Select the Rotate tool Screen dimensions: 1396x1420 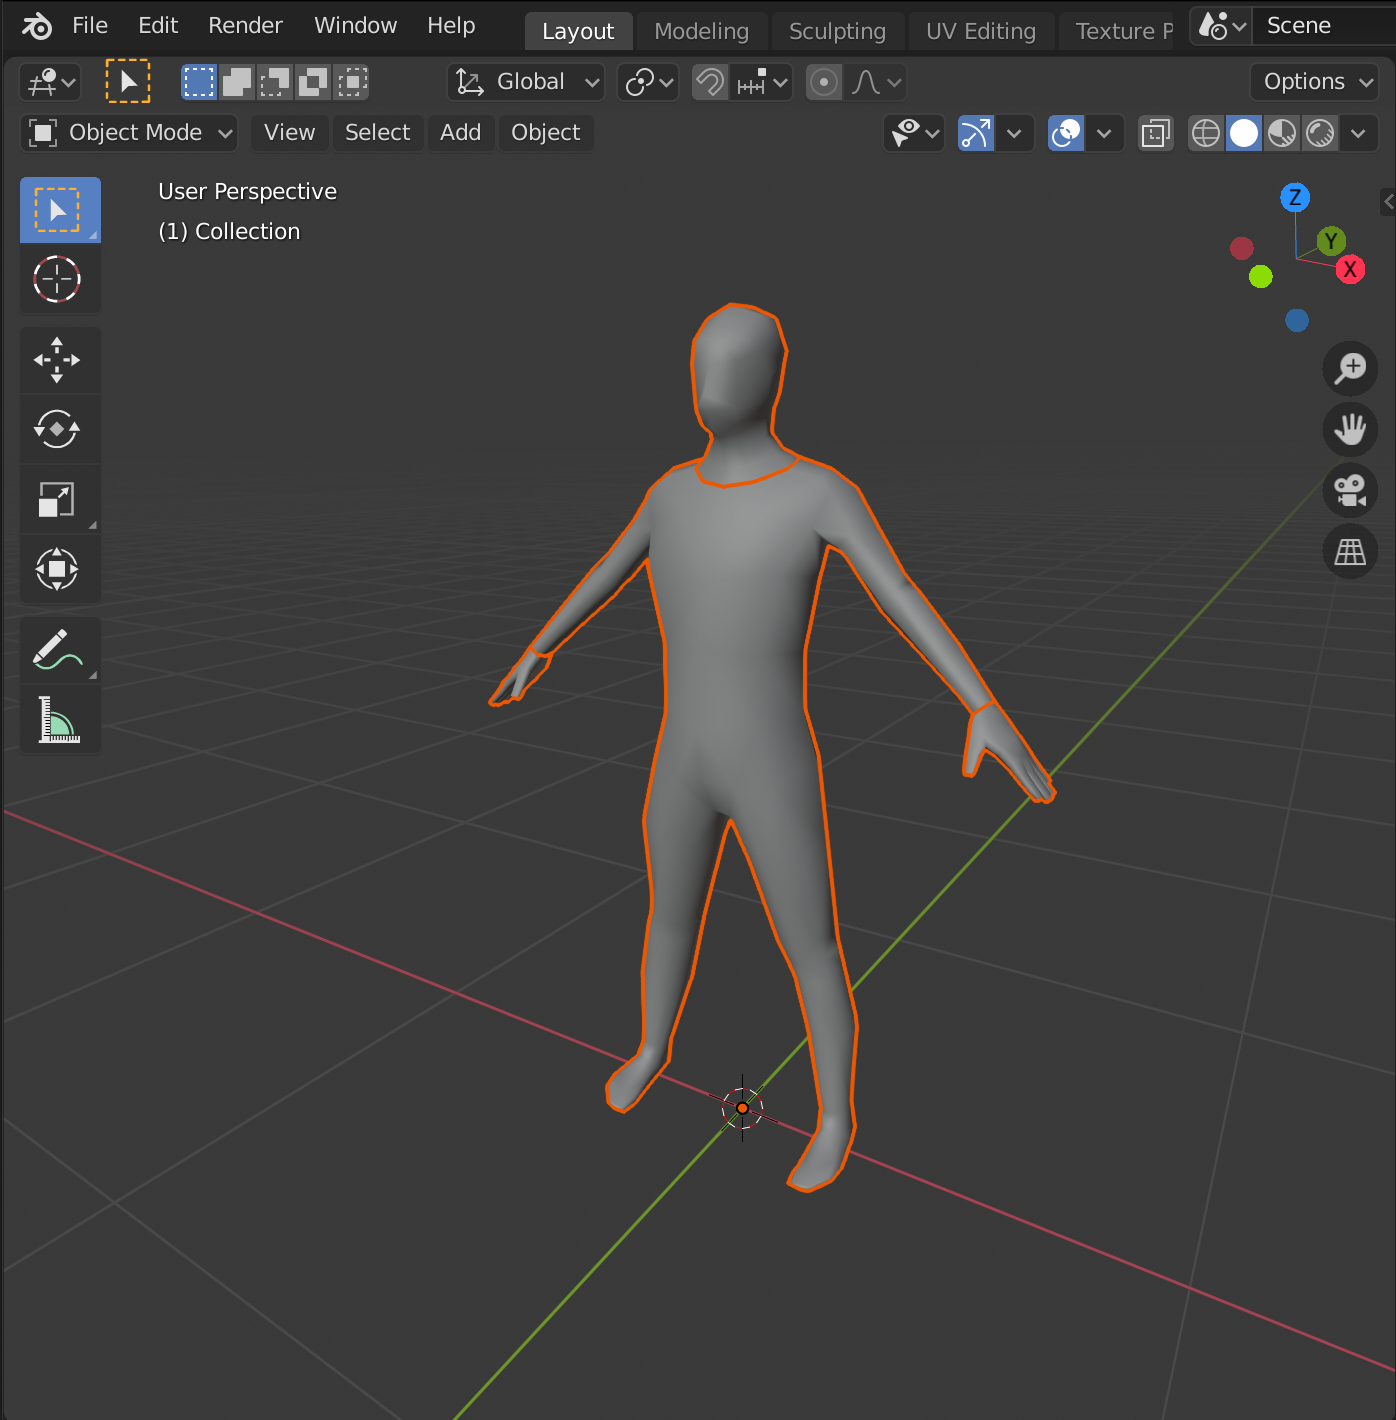57,429
